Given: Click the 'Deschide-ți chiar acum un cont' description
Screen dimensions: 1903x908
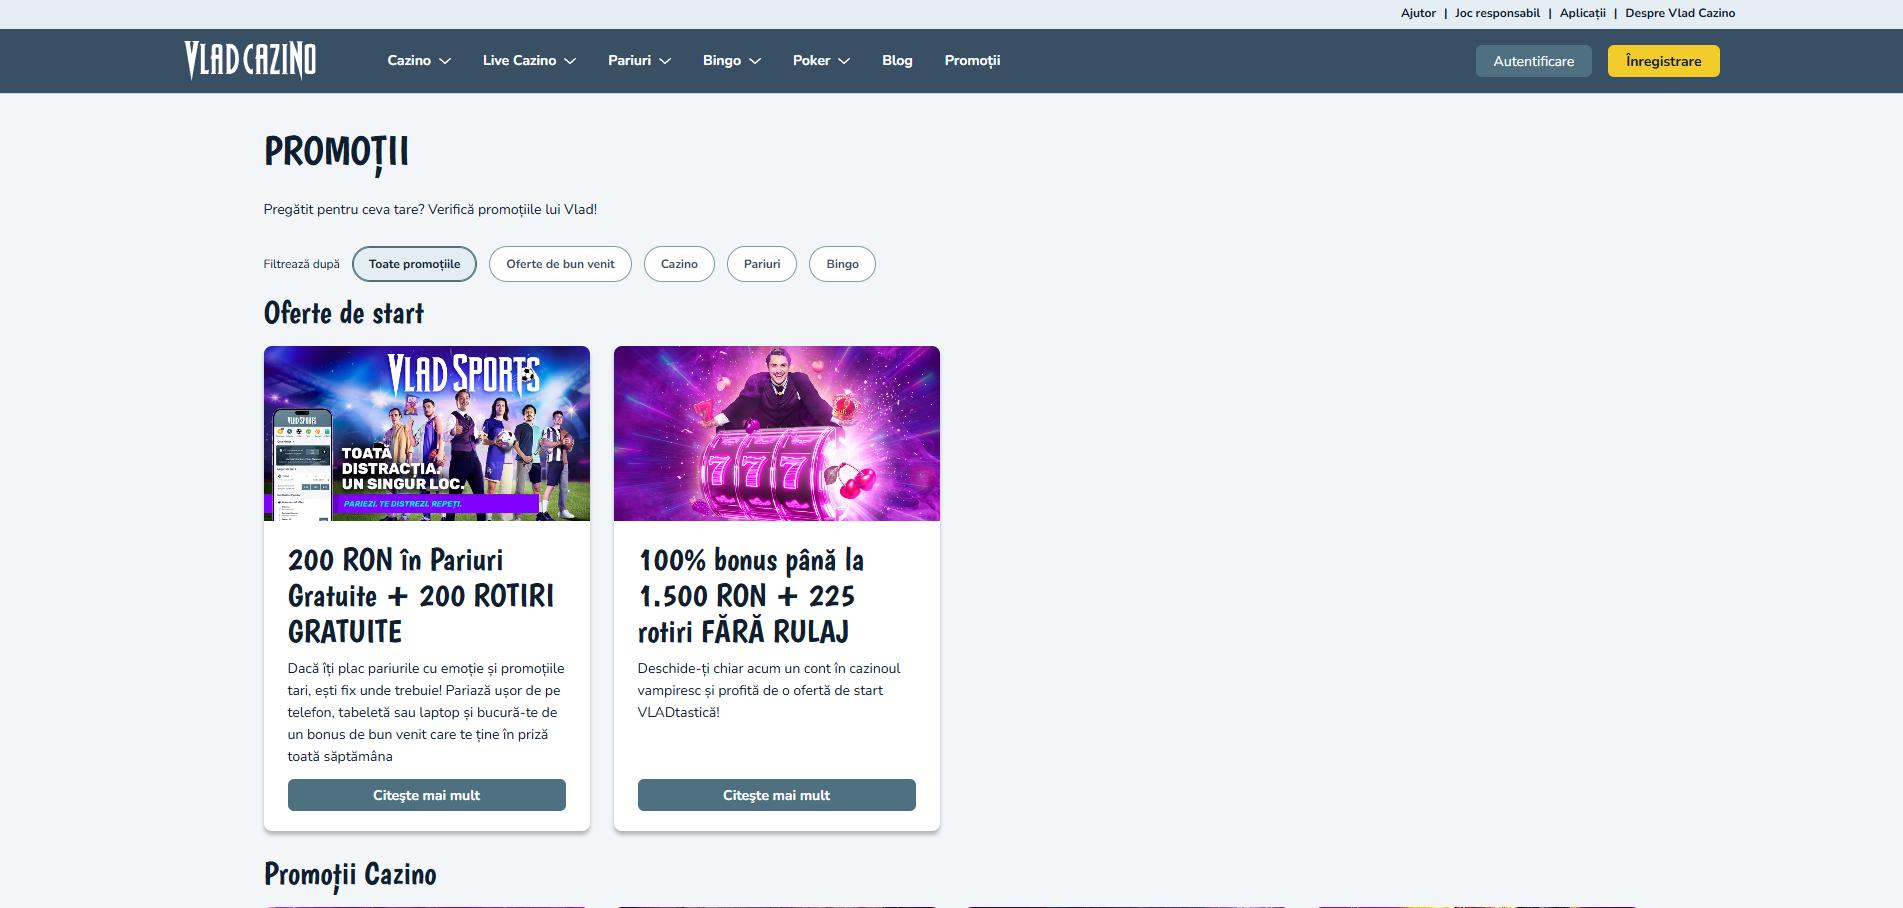Looking at the screenshot, I should coord(769,690).
